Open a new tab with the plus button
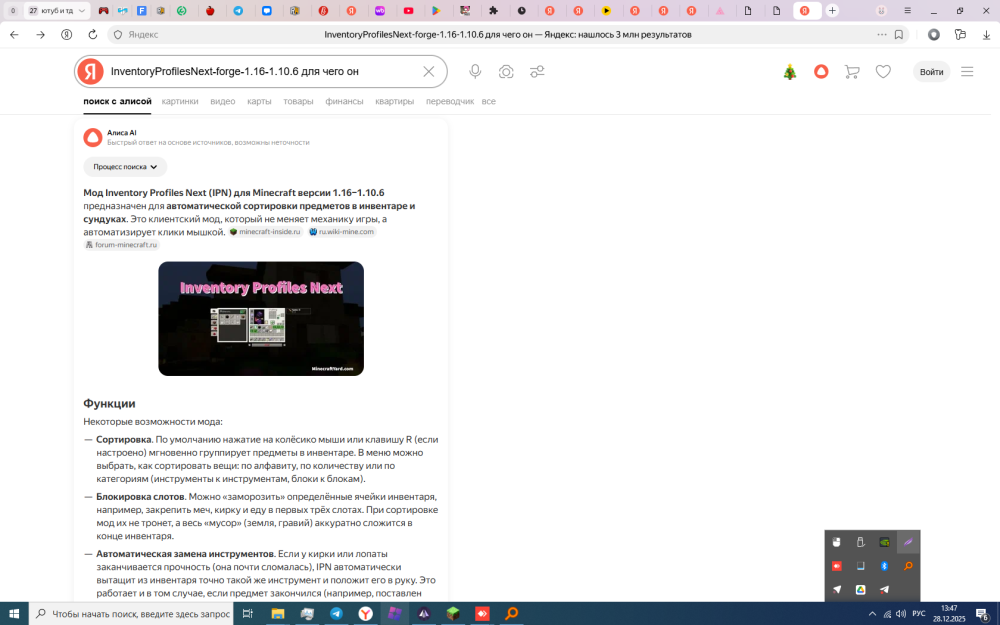The image size is (1000, 625). coord(832,11)
